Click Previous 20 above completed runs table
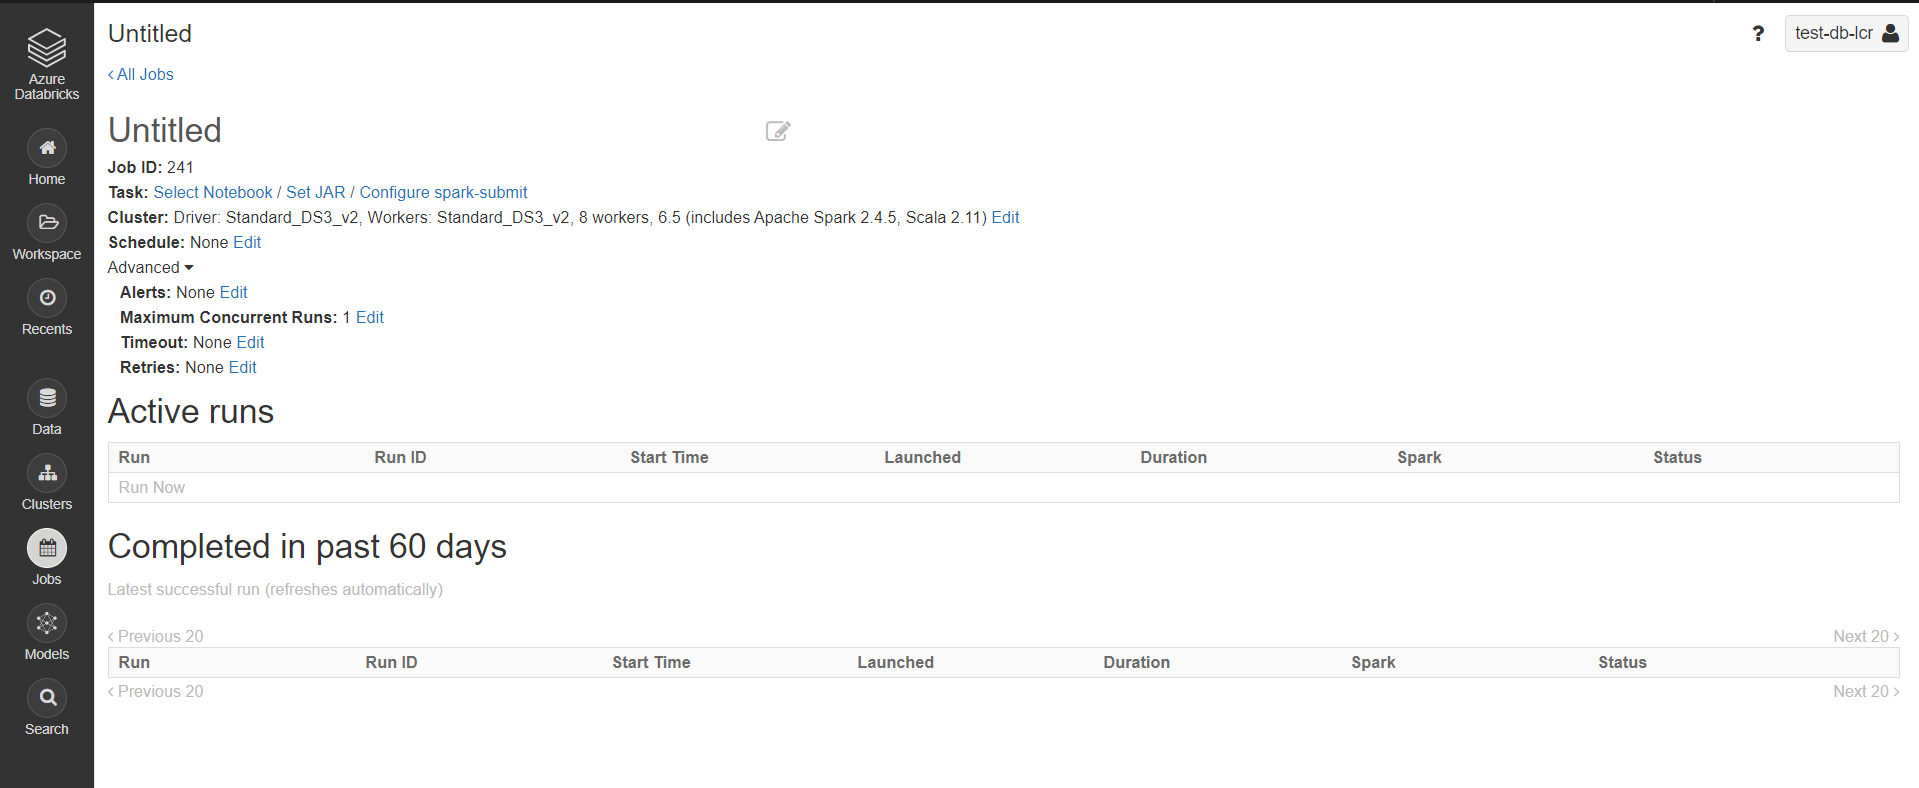The width and height of the screenshot is (1919, 788). click(x=156, y=636)
